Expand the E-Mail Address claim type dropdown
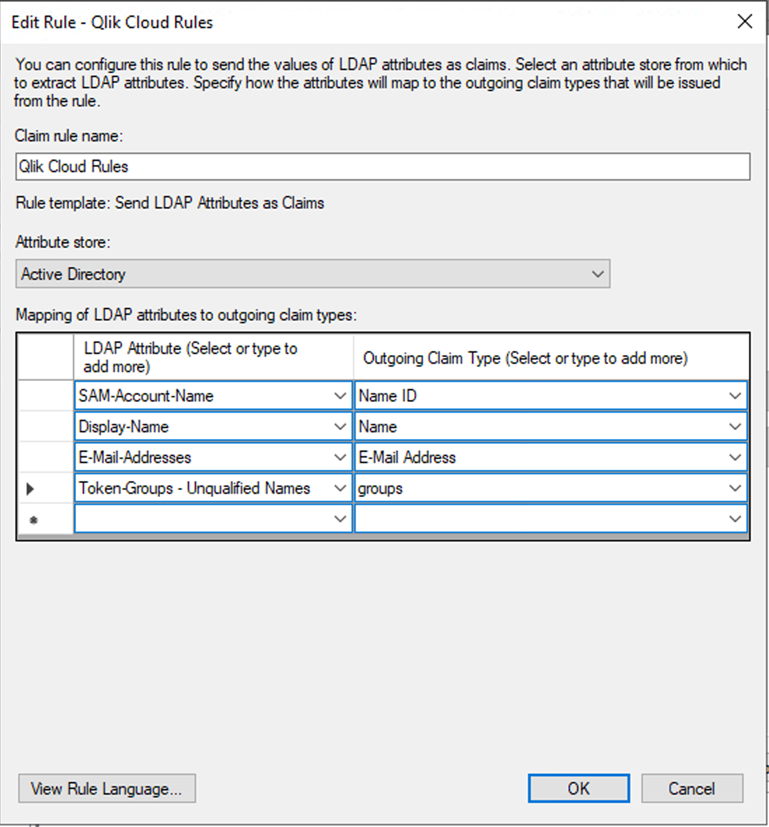This screenshot has width=769, height=827. 736,458
